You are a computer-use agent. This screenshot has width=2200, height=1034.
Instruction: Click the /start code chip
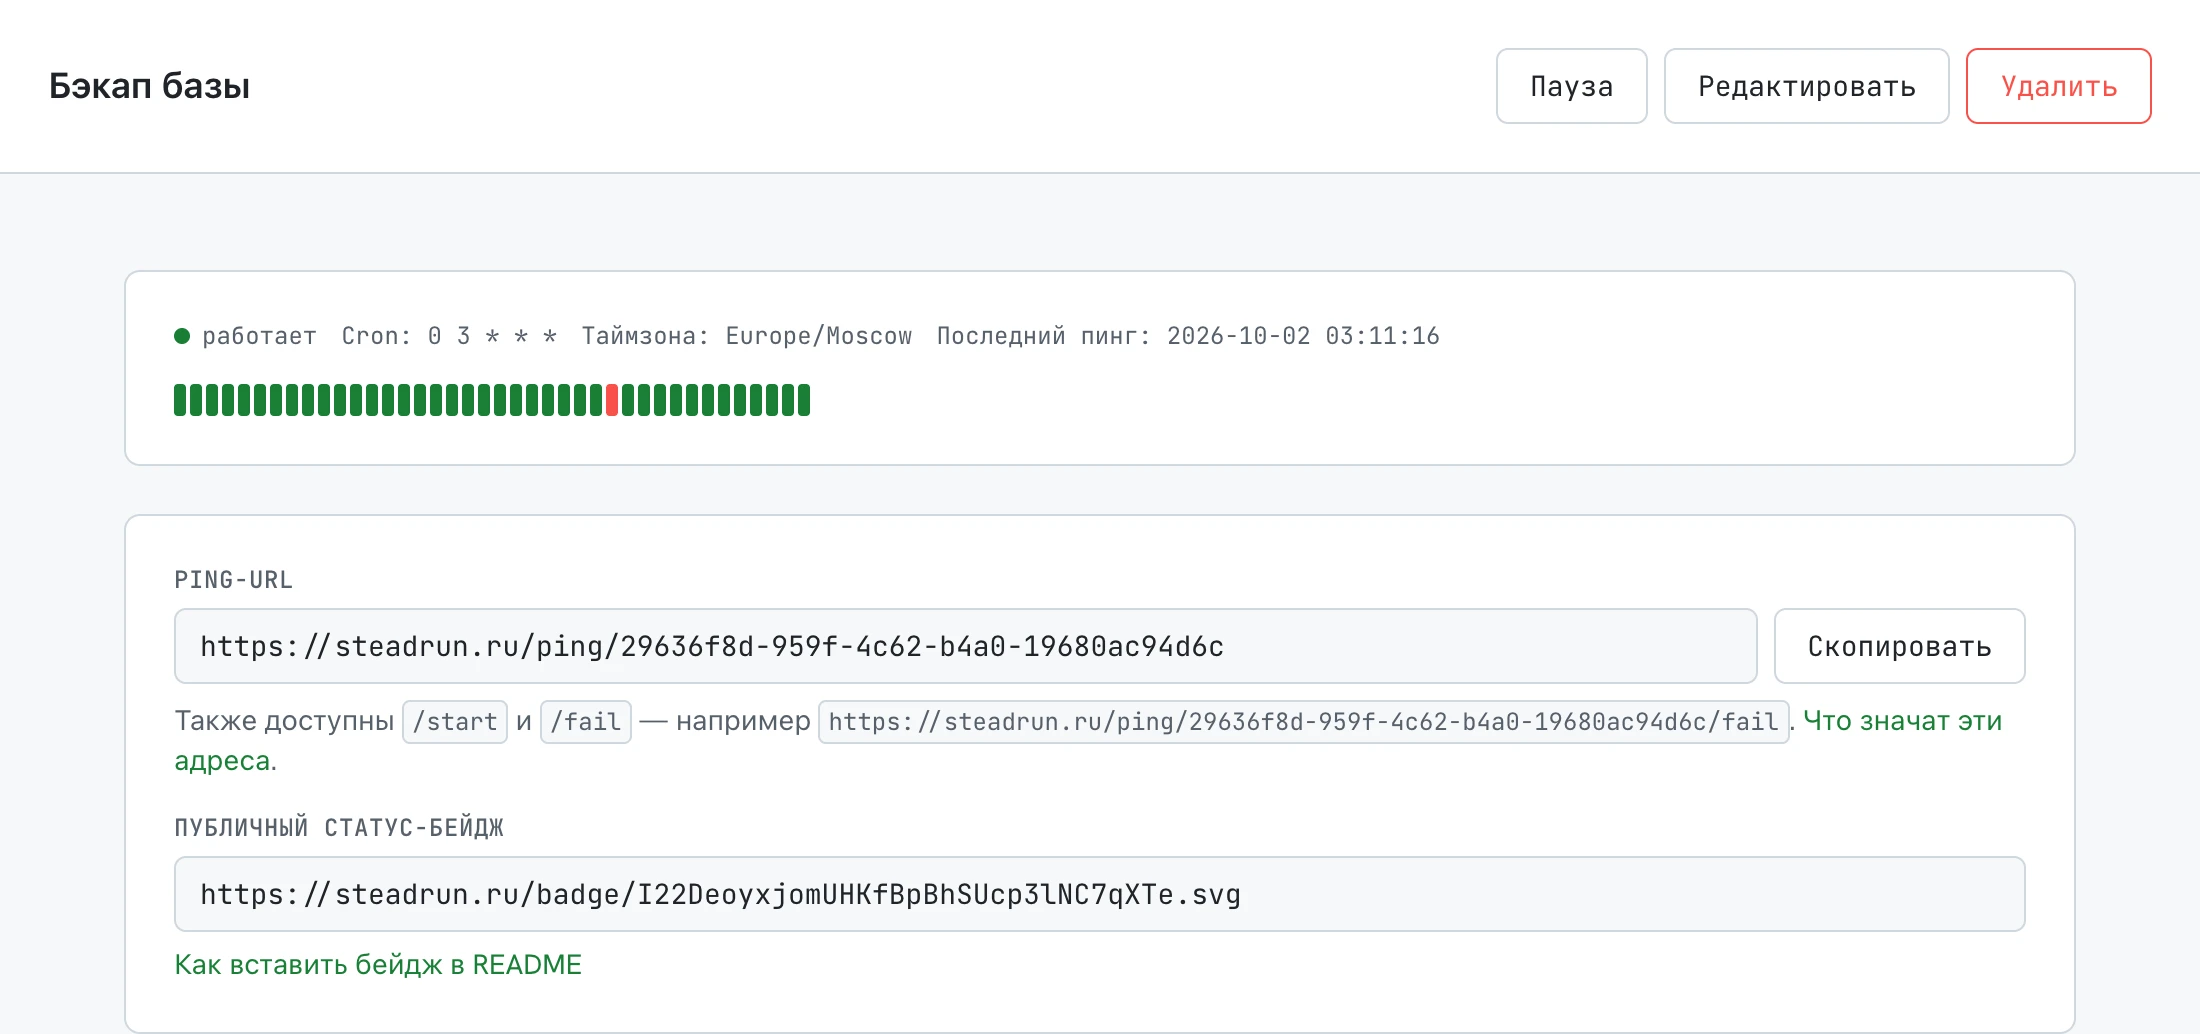coord(455,721)
